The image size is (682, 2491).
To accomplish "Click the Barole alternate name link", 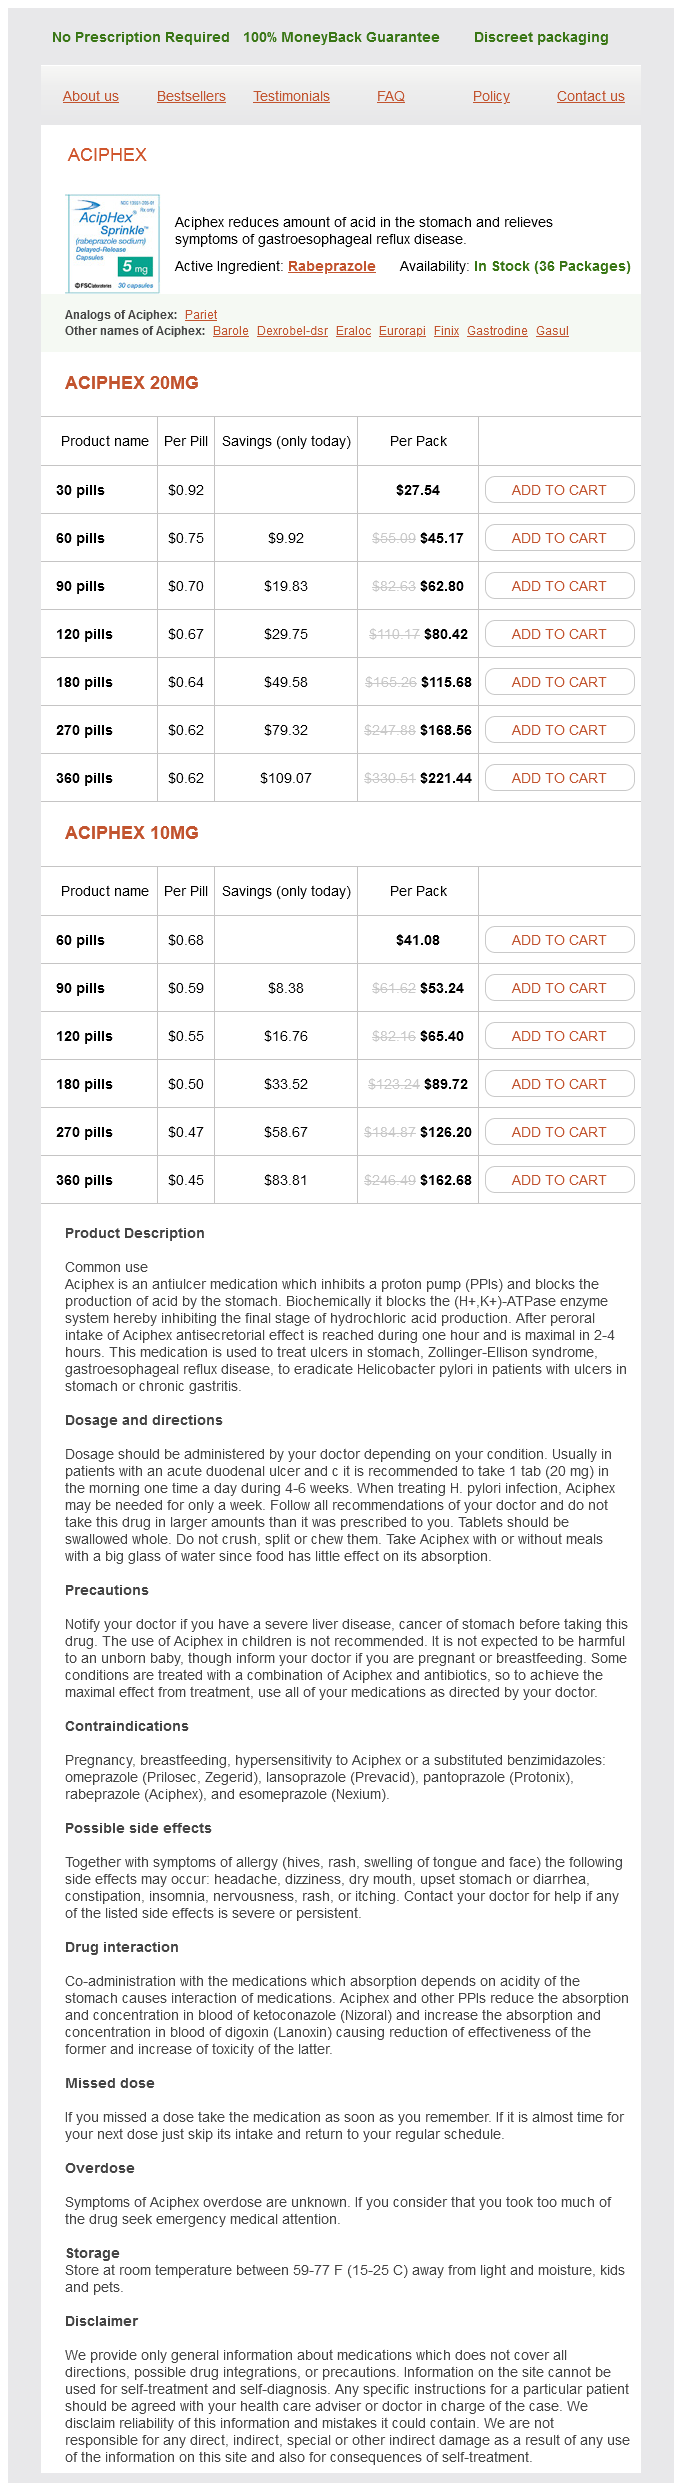I will [231, 331].
